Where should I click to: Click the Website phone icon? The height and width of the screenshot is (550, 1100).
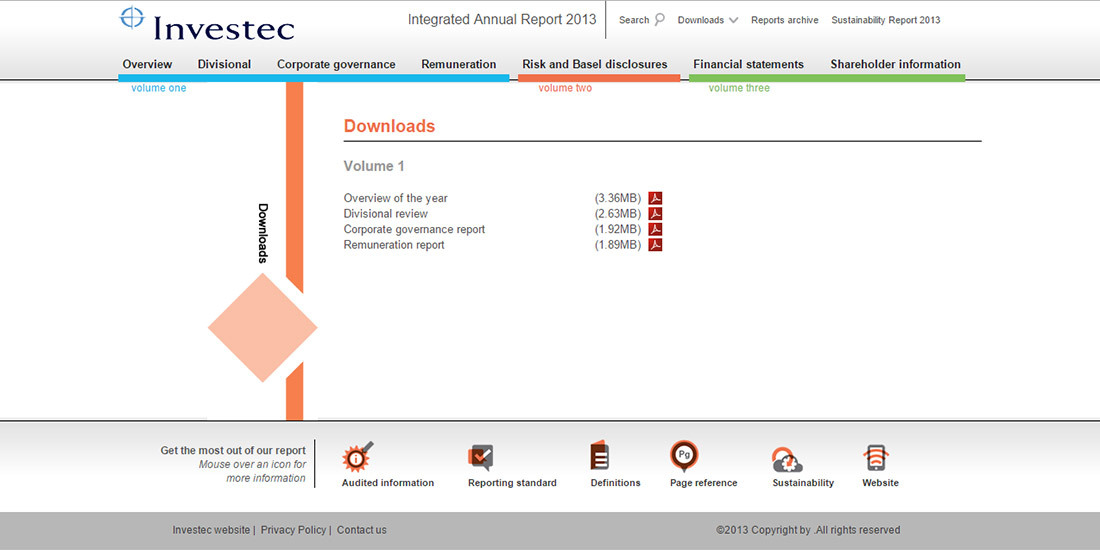click(x=876, y=458)
